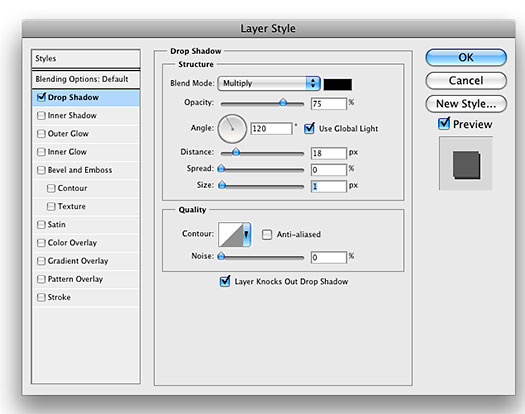Click the Distance slider handle
525x414 pixels.
point(236,152)
